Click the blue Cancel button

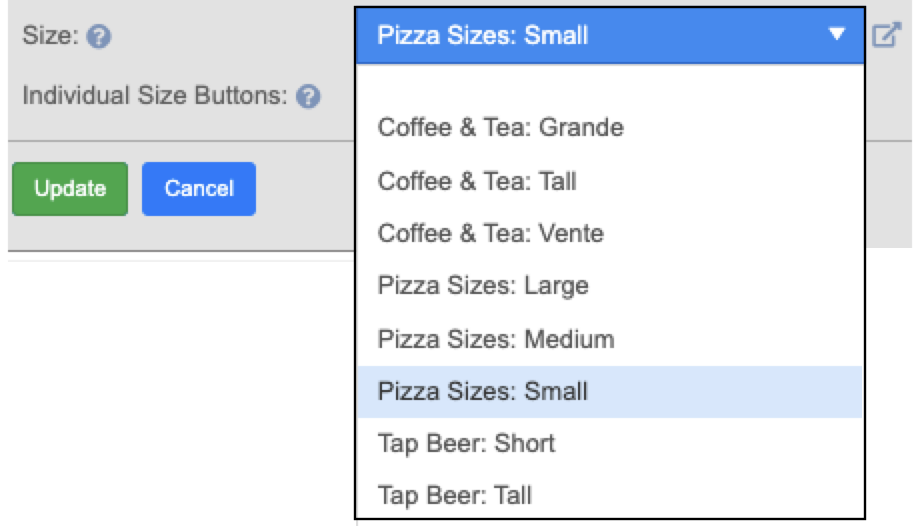coord(198,189)
